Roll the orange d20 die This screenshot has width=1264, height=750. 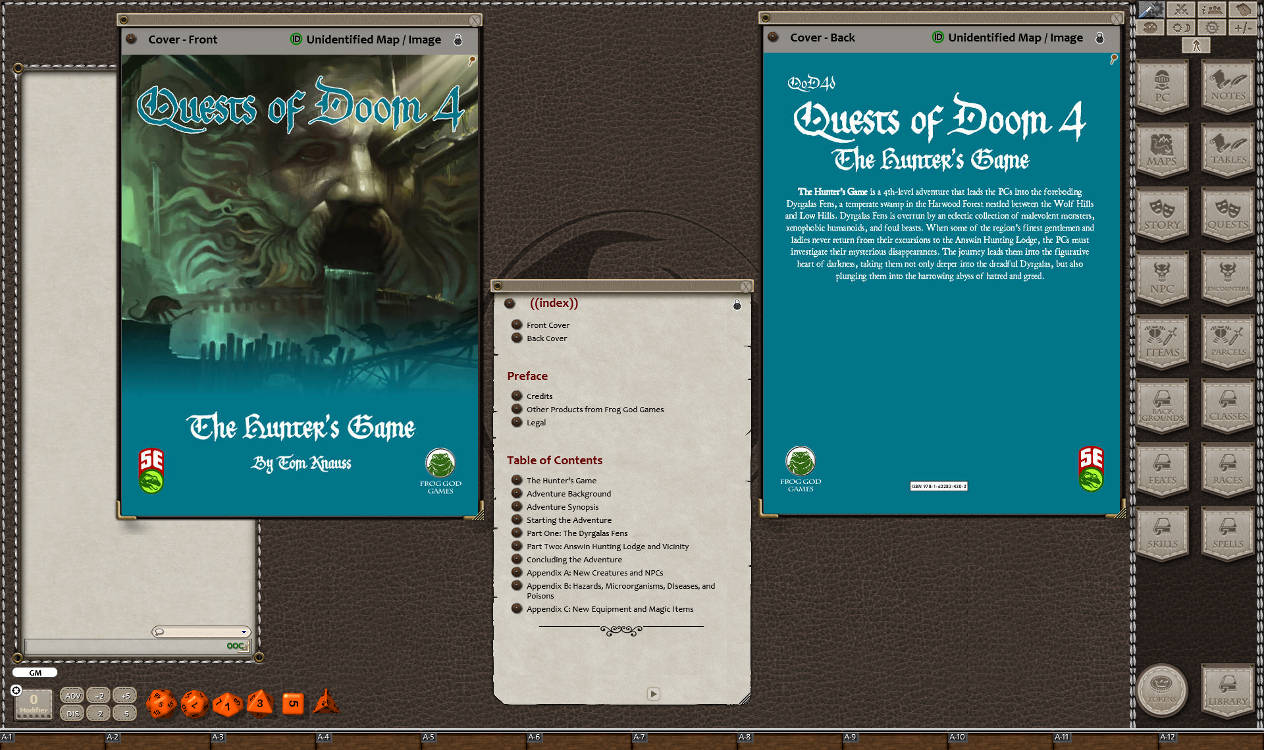point(161,703)
